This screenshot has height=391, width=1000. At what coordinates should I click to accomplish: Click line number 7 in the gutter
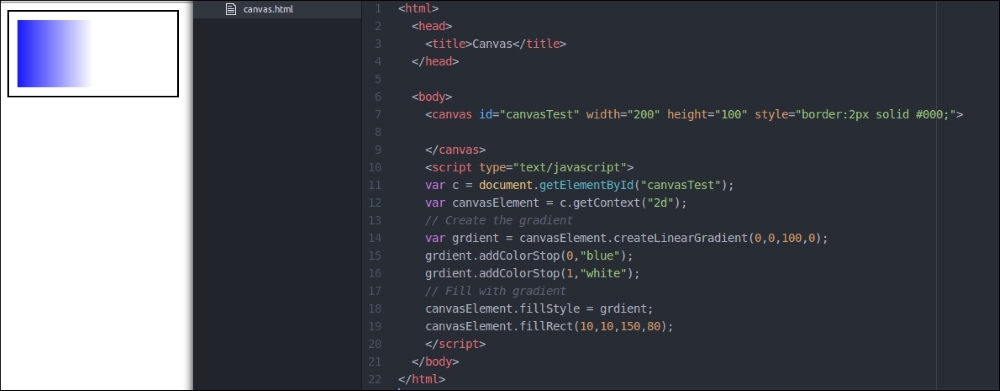[x=378, y=115]
